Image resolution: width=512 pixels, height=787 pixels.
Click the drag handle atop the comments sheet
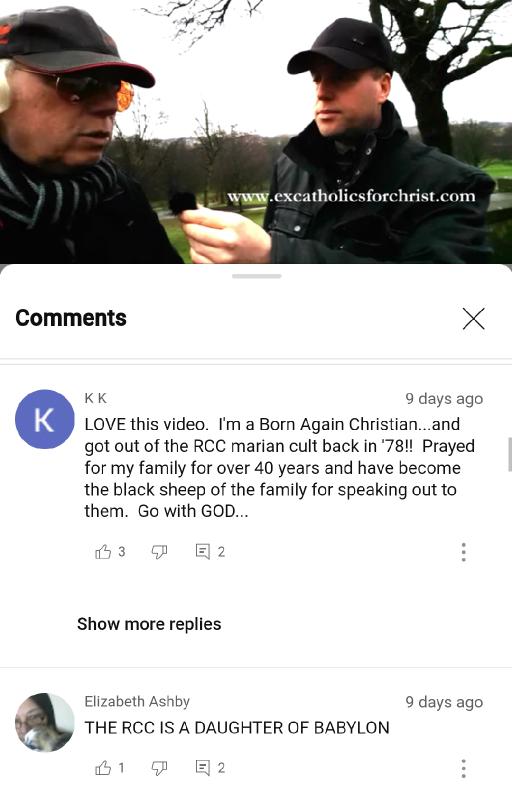tap(257, 276)
